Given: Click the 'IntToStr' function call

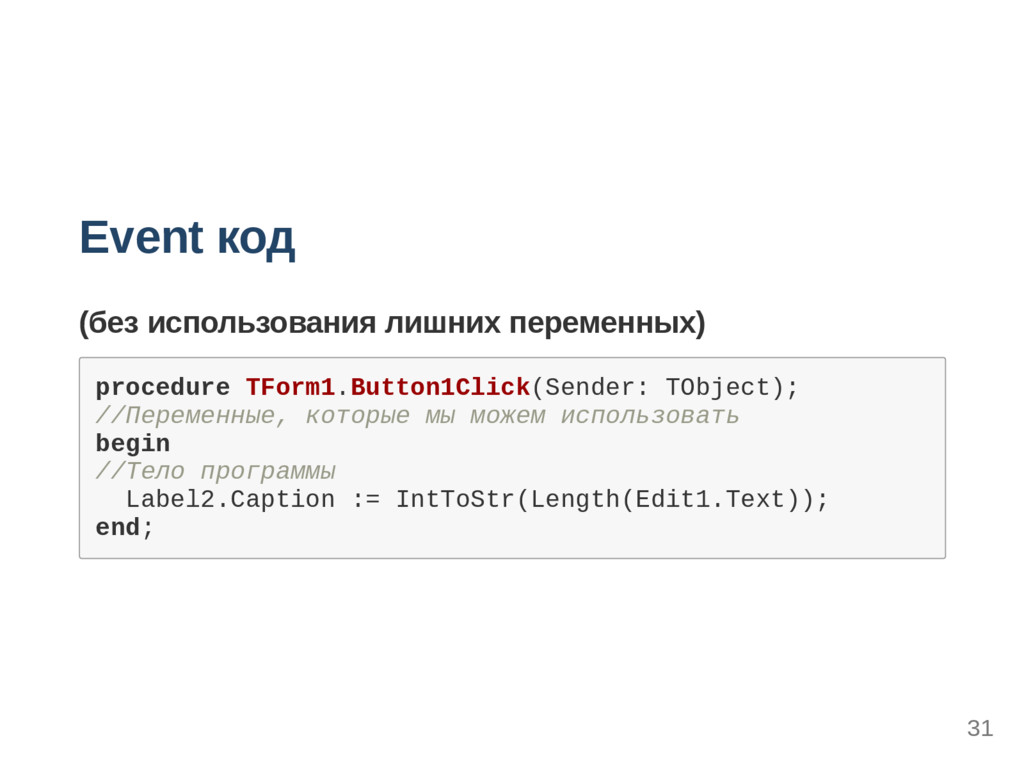Looking at the screenshot, I should pos(455,500).
